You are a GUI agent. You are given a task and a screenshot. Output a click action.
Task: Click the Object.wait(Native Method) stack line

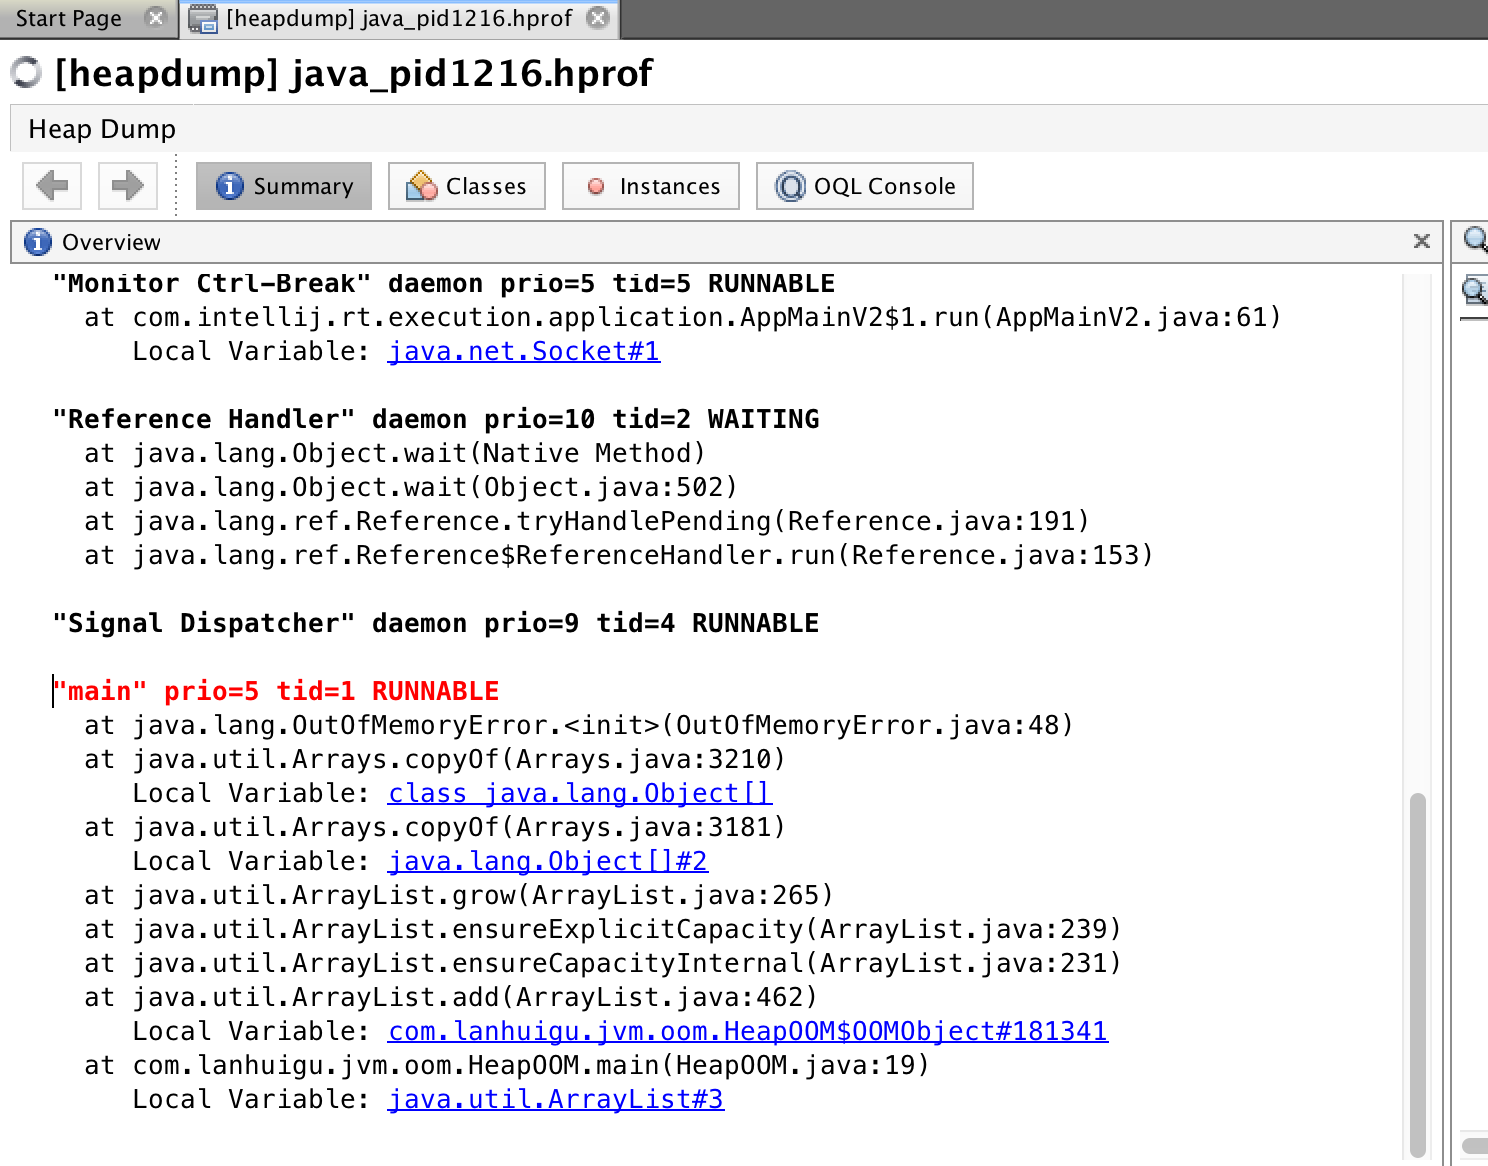point(395,453)
